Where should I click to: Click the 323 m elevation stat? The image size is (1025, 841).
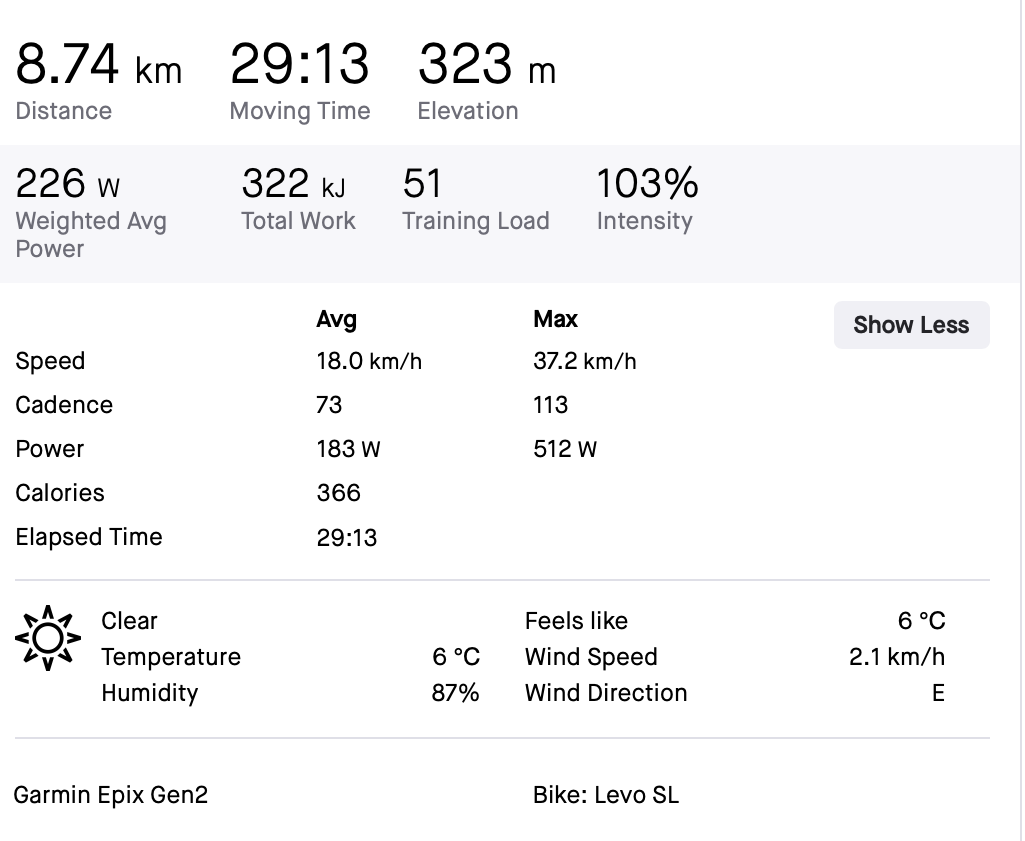click(487, 65)
